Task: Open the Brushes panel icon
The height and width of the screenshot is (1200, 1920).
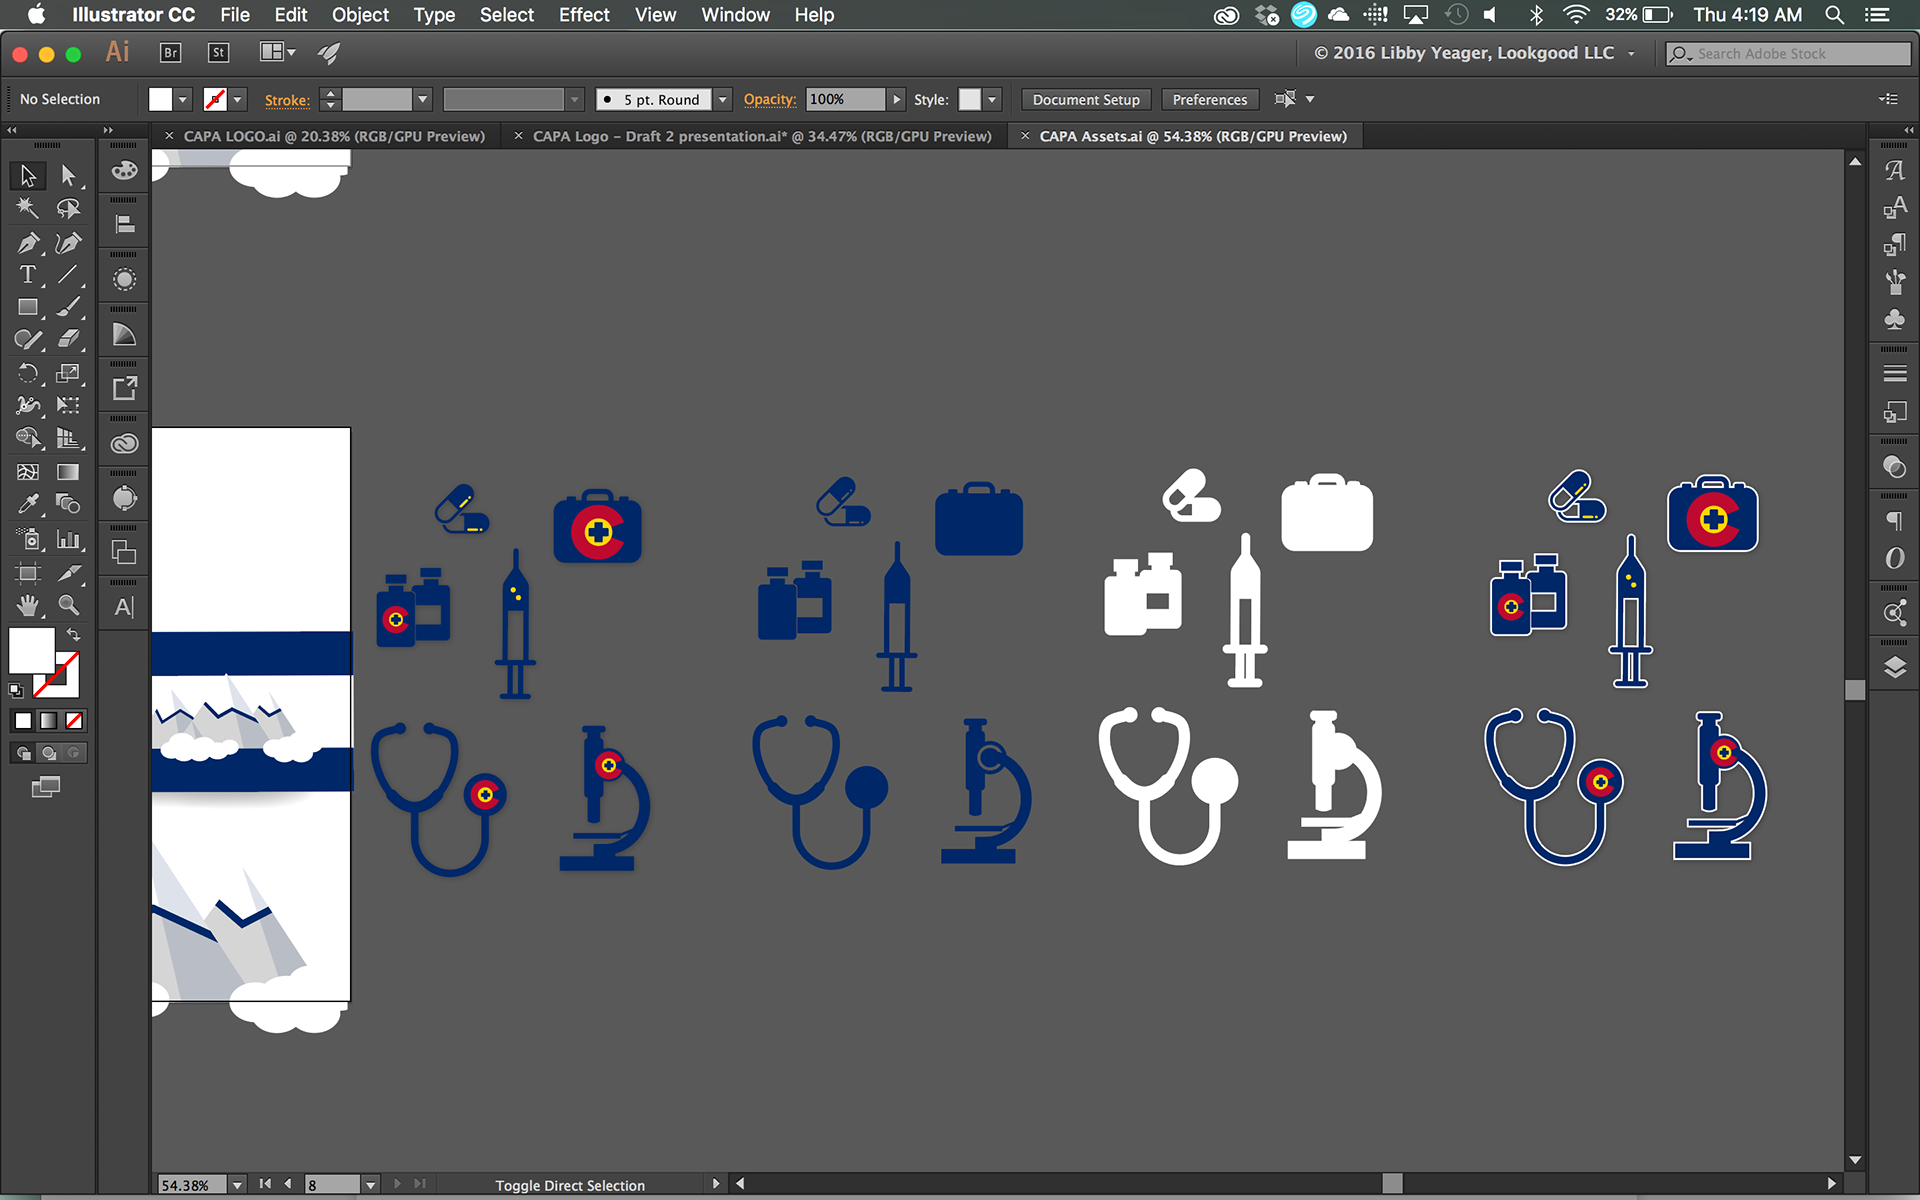Action: [1894, 283]
